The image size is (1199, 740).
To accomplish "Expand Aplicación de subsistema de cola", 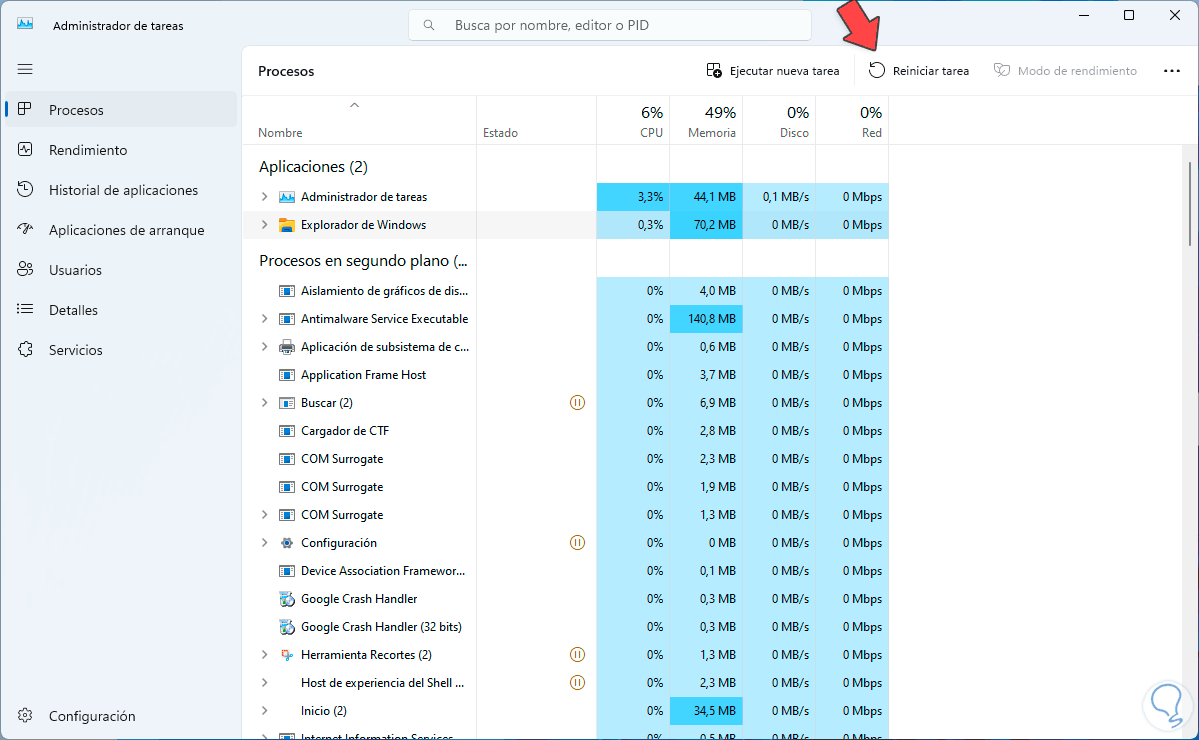I will [265, 346].
